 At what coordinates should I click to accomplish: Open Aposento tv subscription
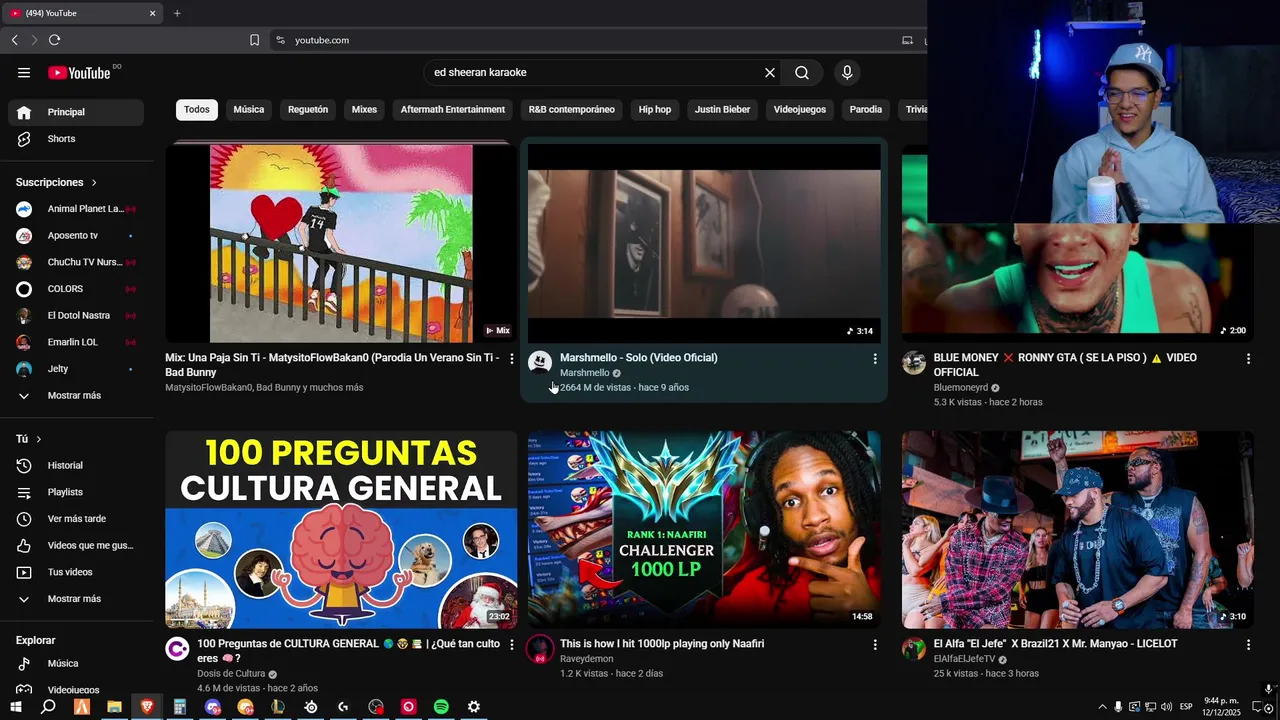click(76, 236)
